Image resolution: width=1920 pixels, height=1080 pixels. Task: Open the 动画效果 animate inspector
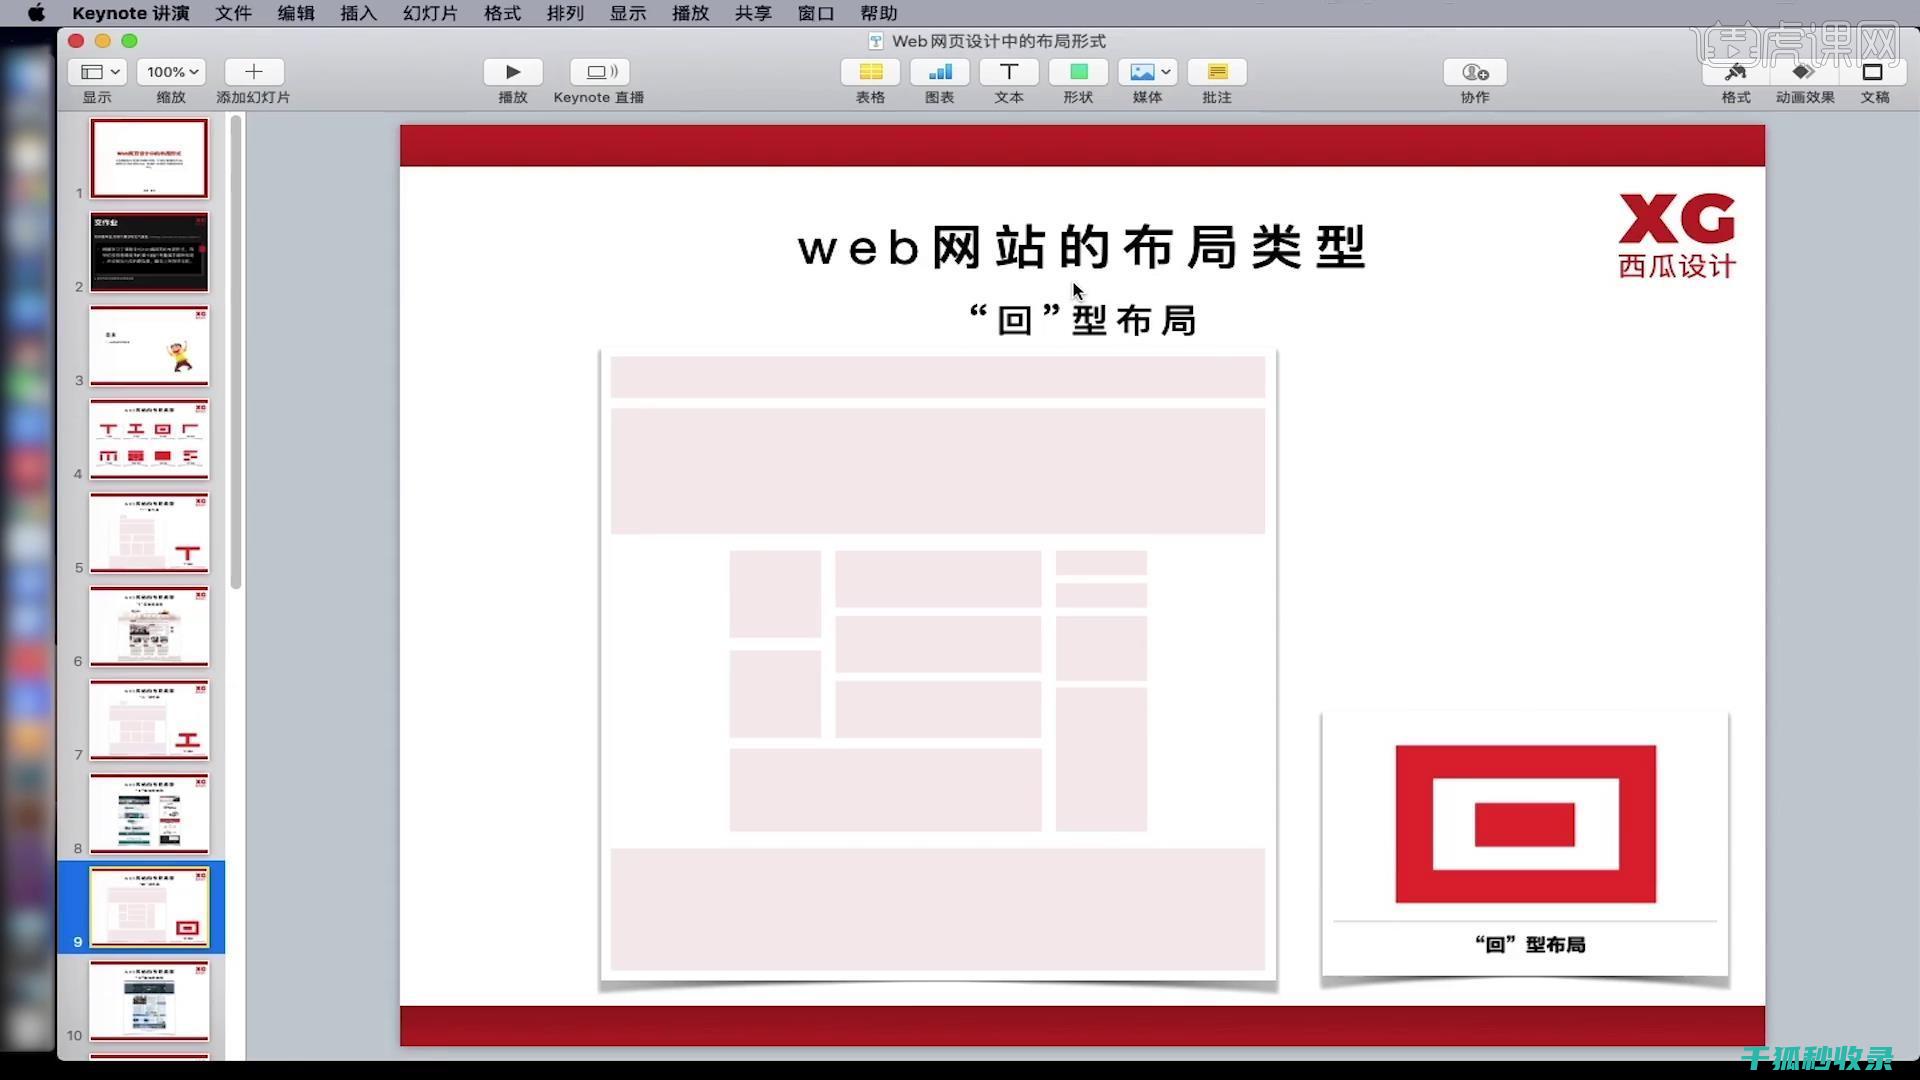1805,72
